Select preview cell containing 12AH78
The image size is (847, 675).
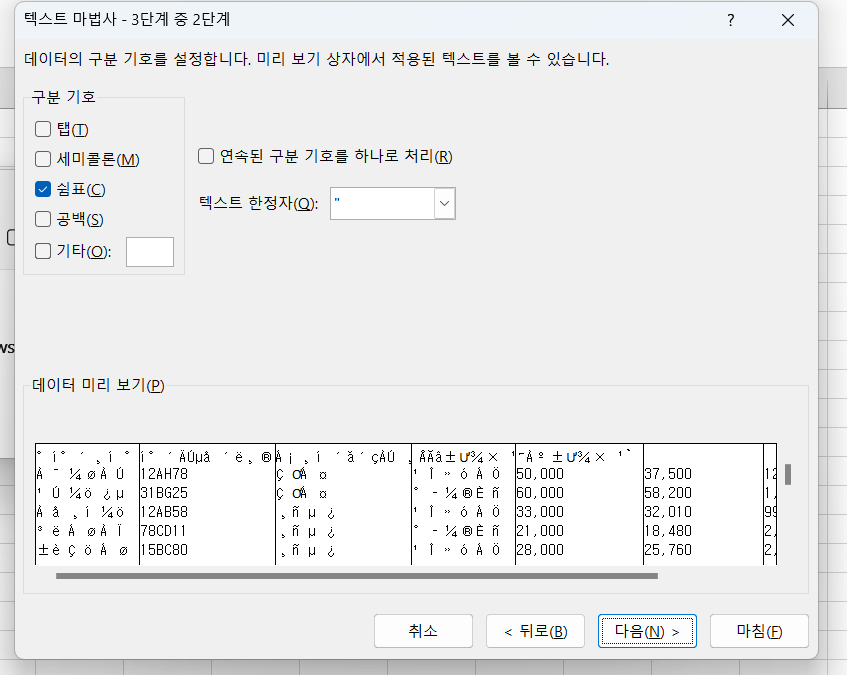165,474
